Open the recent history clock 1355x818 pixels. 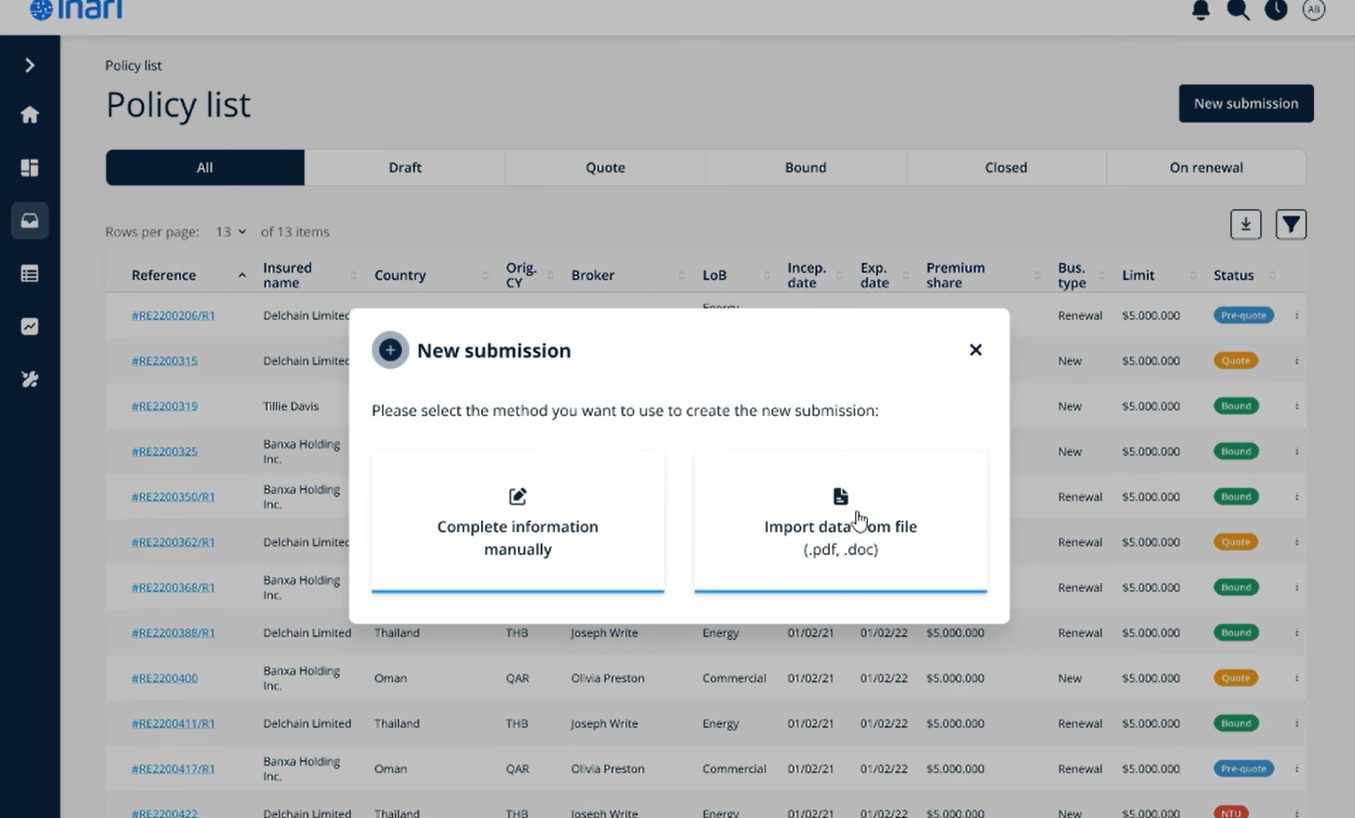click(x=1276, y=10)
